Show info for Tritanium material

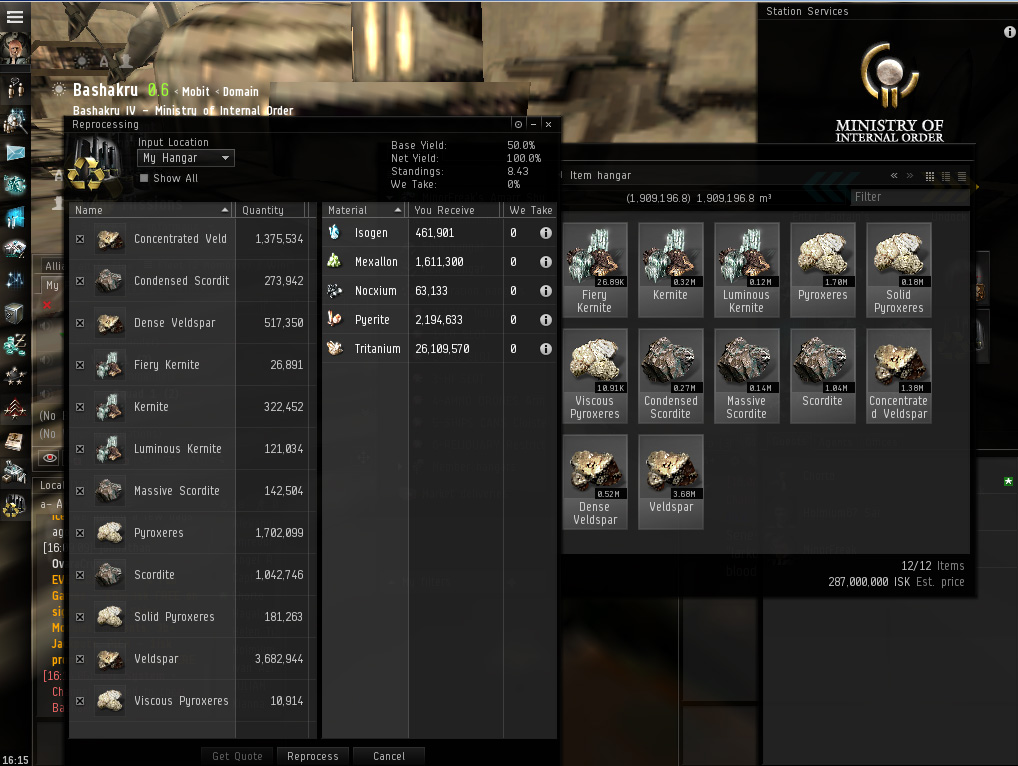click(545, 349)
